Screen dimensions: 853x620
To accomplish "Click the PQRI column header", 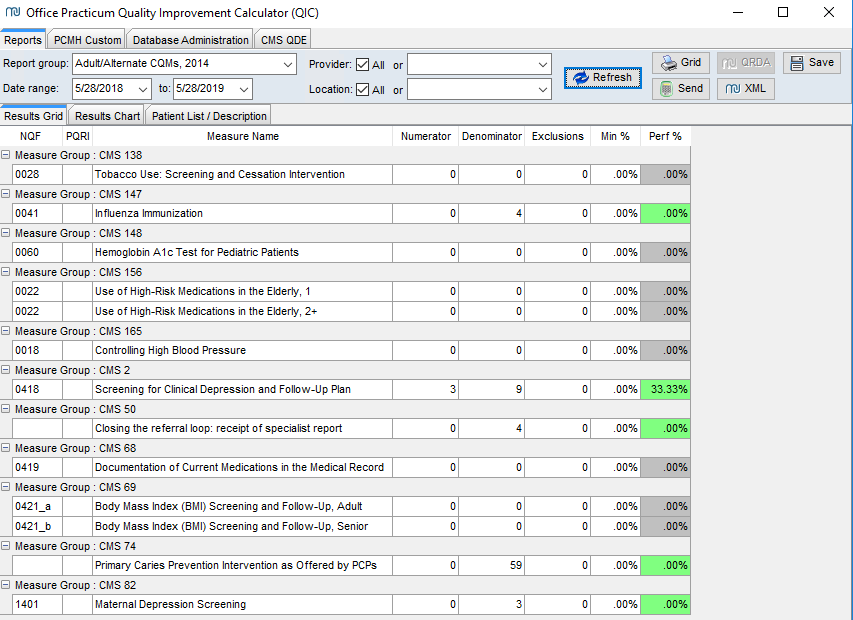I will (77, 136).
